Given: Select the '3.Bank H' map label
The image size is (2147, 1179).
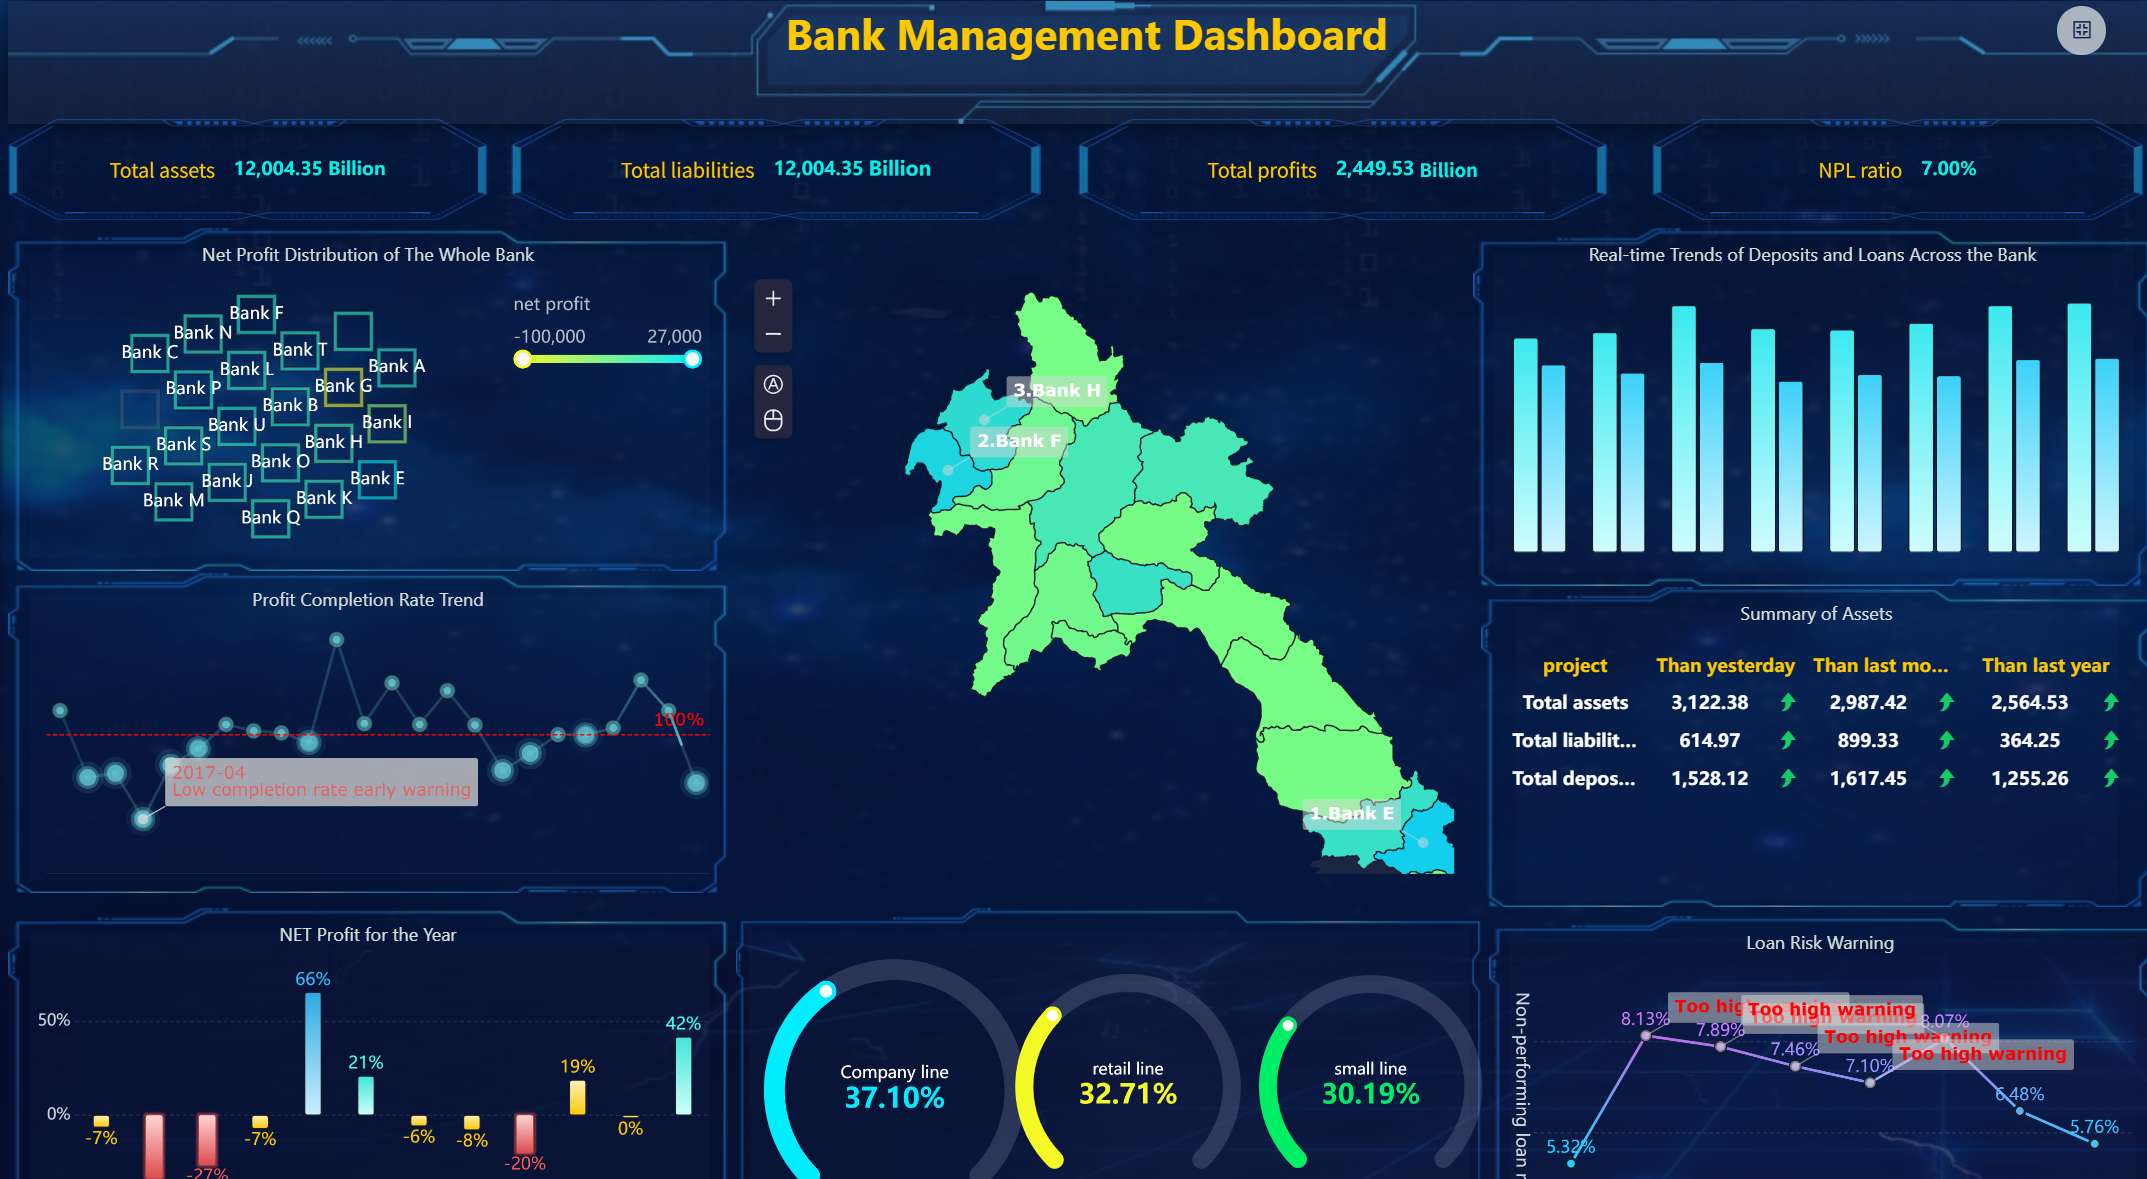Looking at the screenshot, I should [1056, 390].
